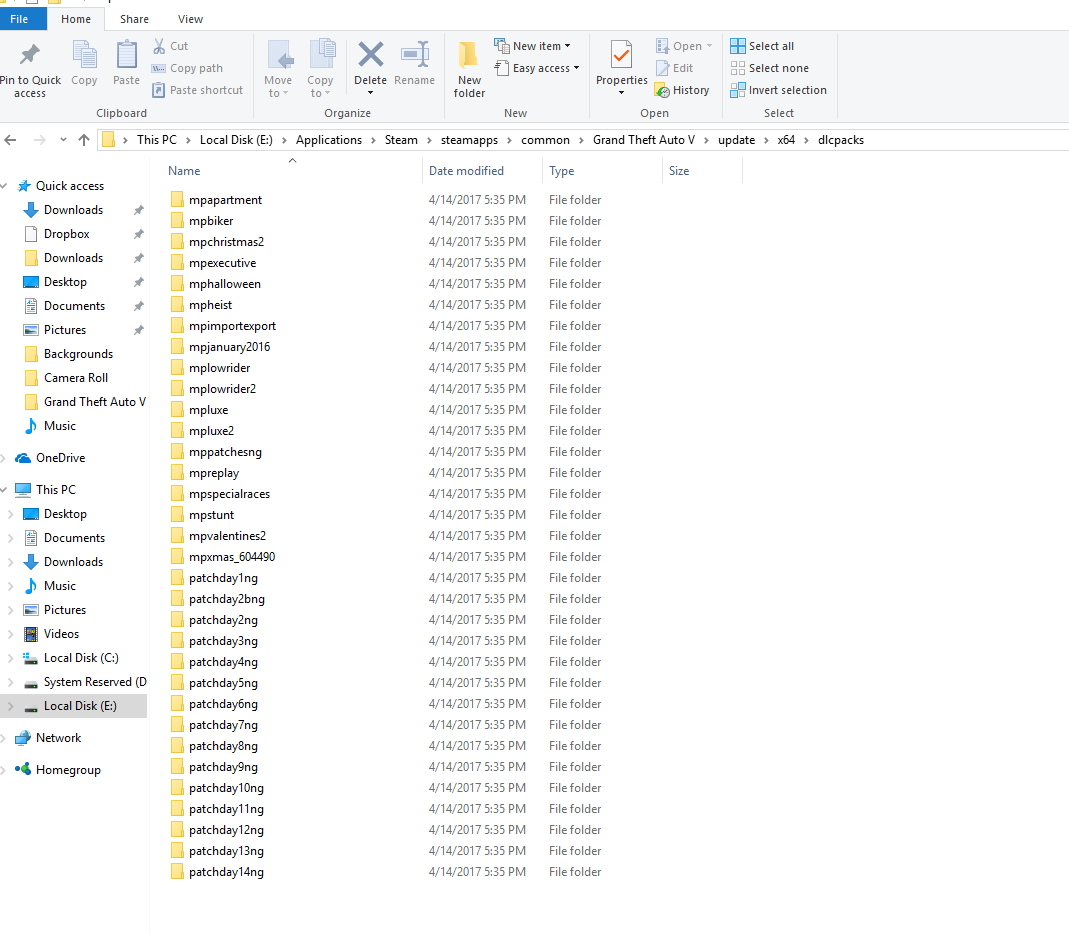Open recent locations dropdown arrow
Image resolution: width=1069 pixels, height=934 pixels.
pos(63,140)
